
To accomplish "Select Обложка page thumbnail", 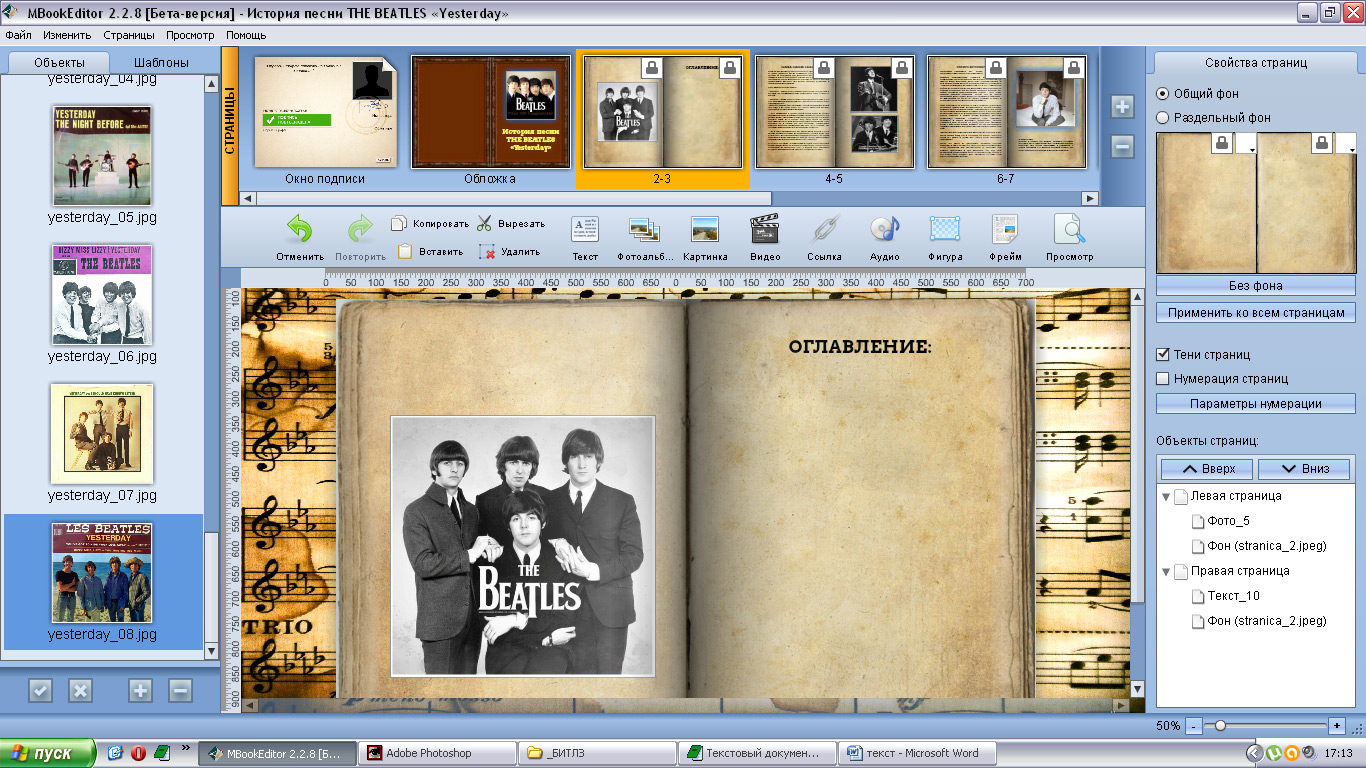I will point(490,112).
